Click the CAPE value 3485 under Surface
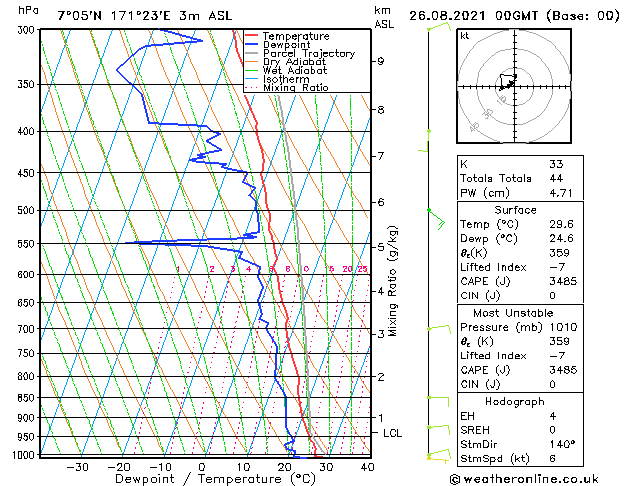The height and width of the screenshot is (486, 629). 563,281
